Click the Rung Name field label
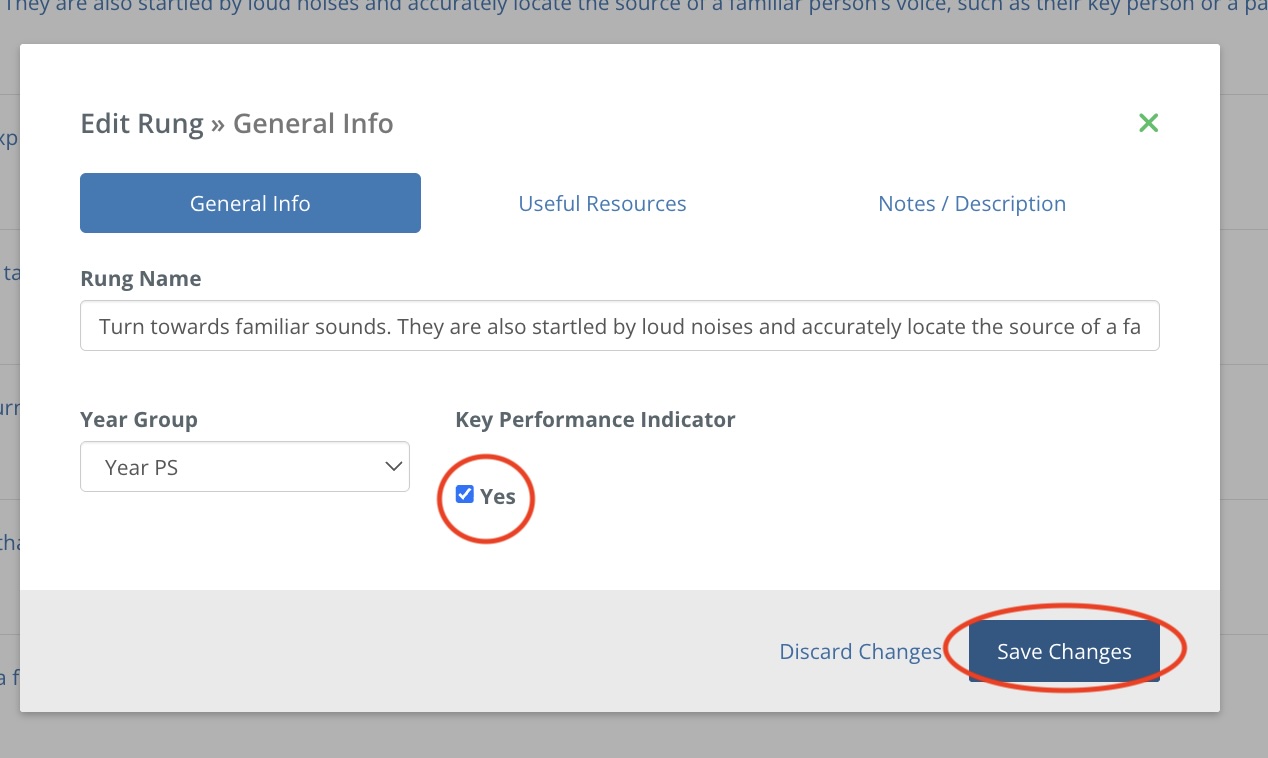 (x=140, y=279)
